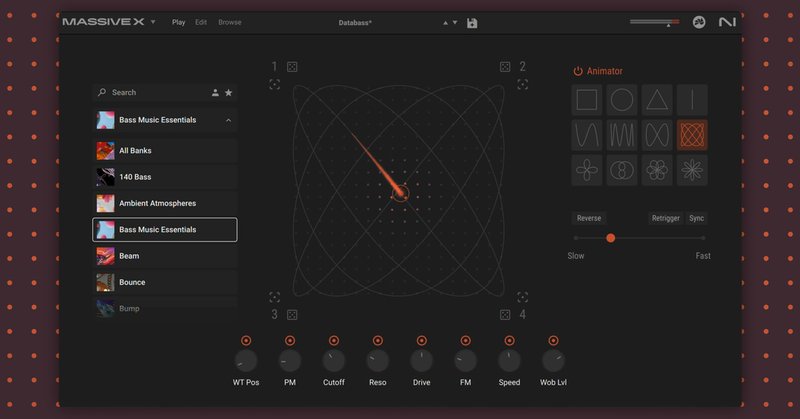This screenshot has width=800, height=419.
Task: Select the vertical line animator shape
Action: pos(692,100)
